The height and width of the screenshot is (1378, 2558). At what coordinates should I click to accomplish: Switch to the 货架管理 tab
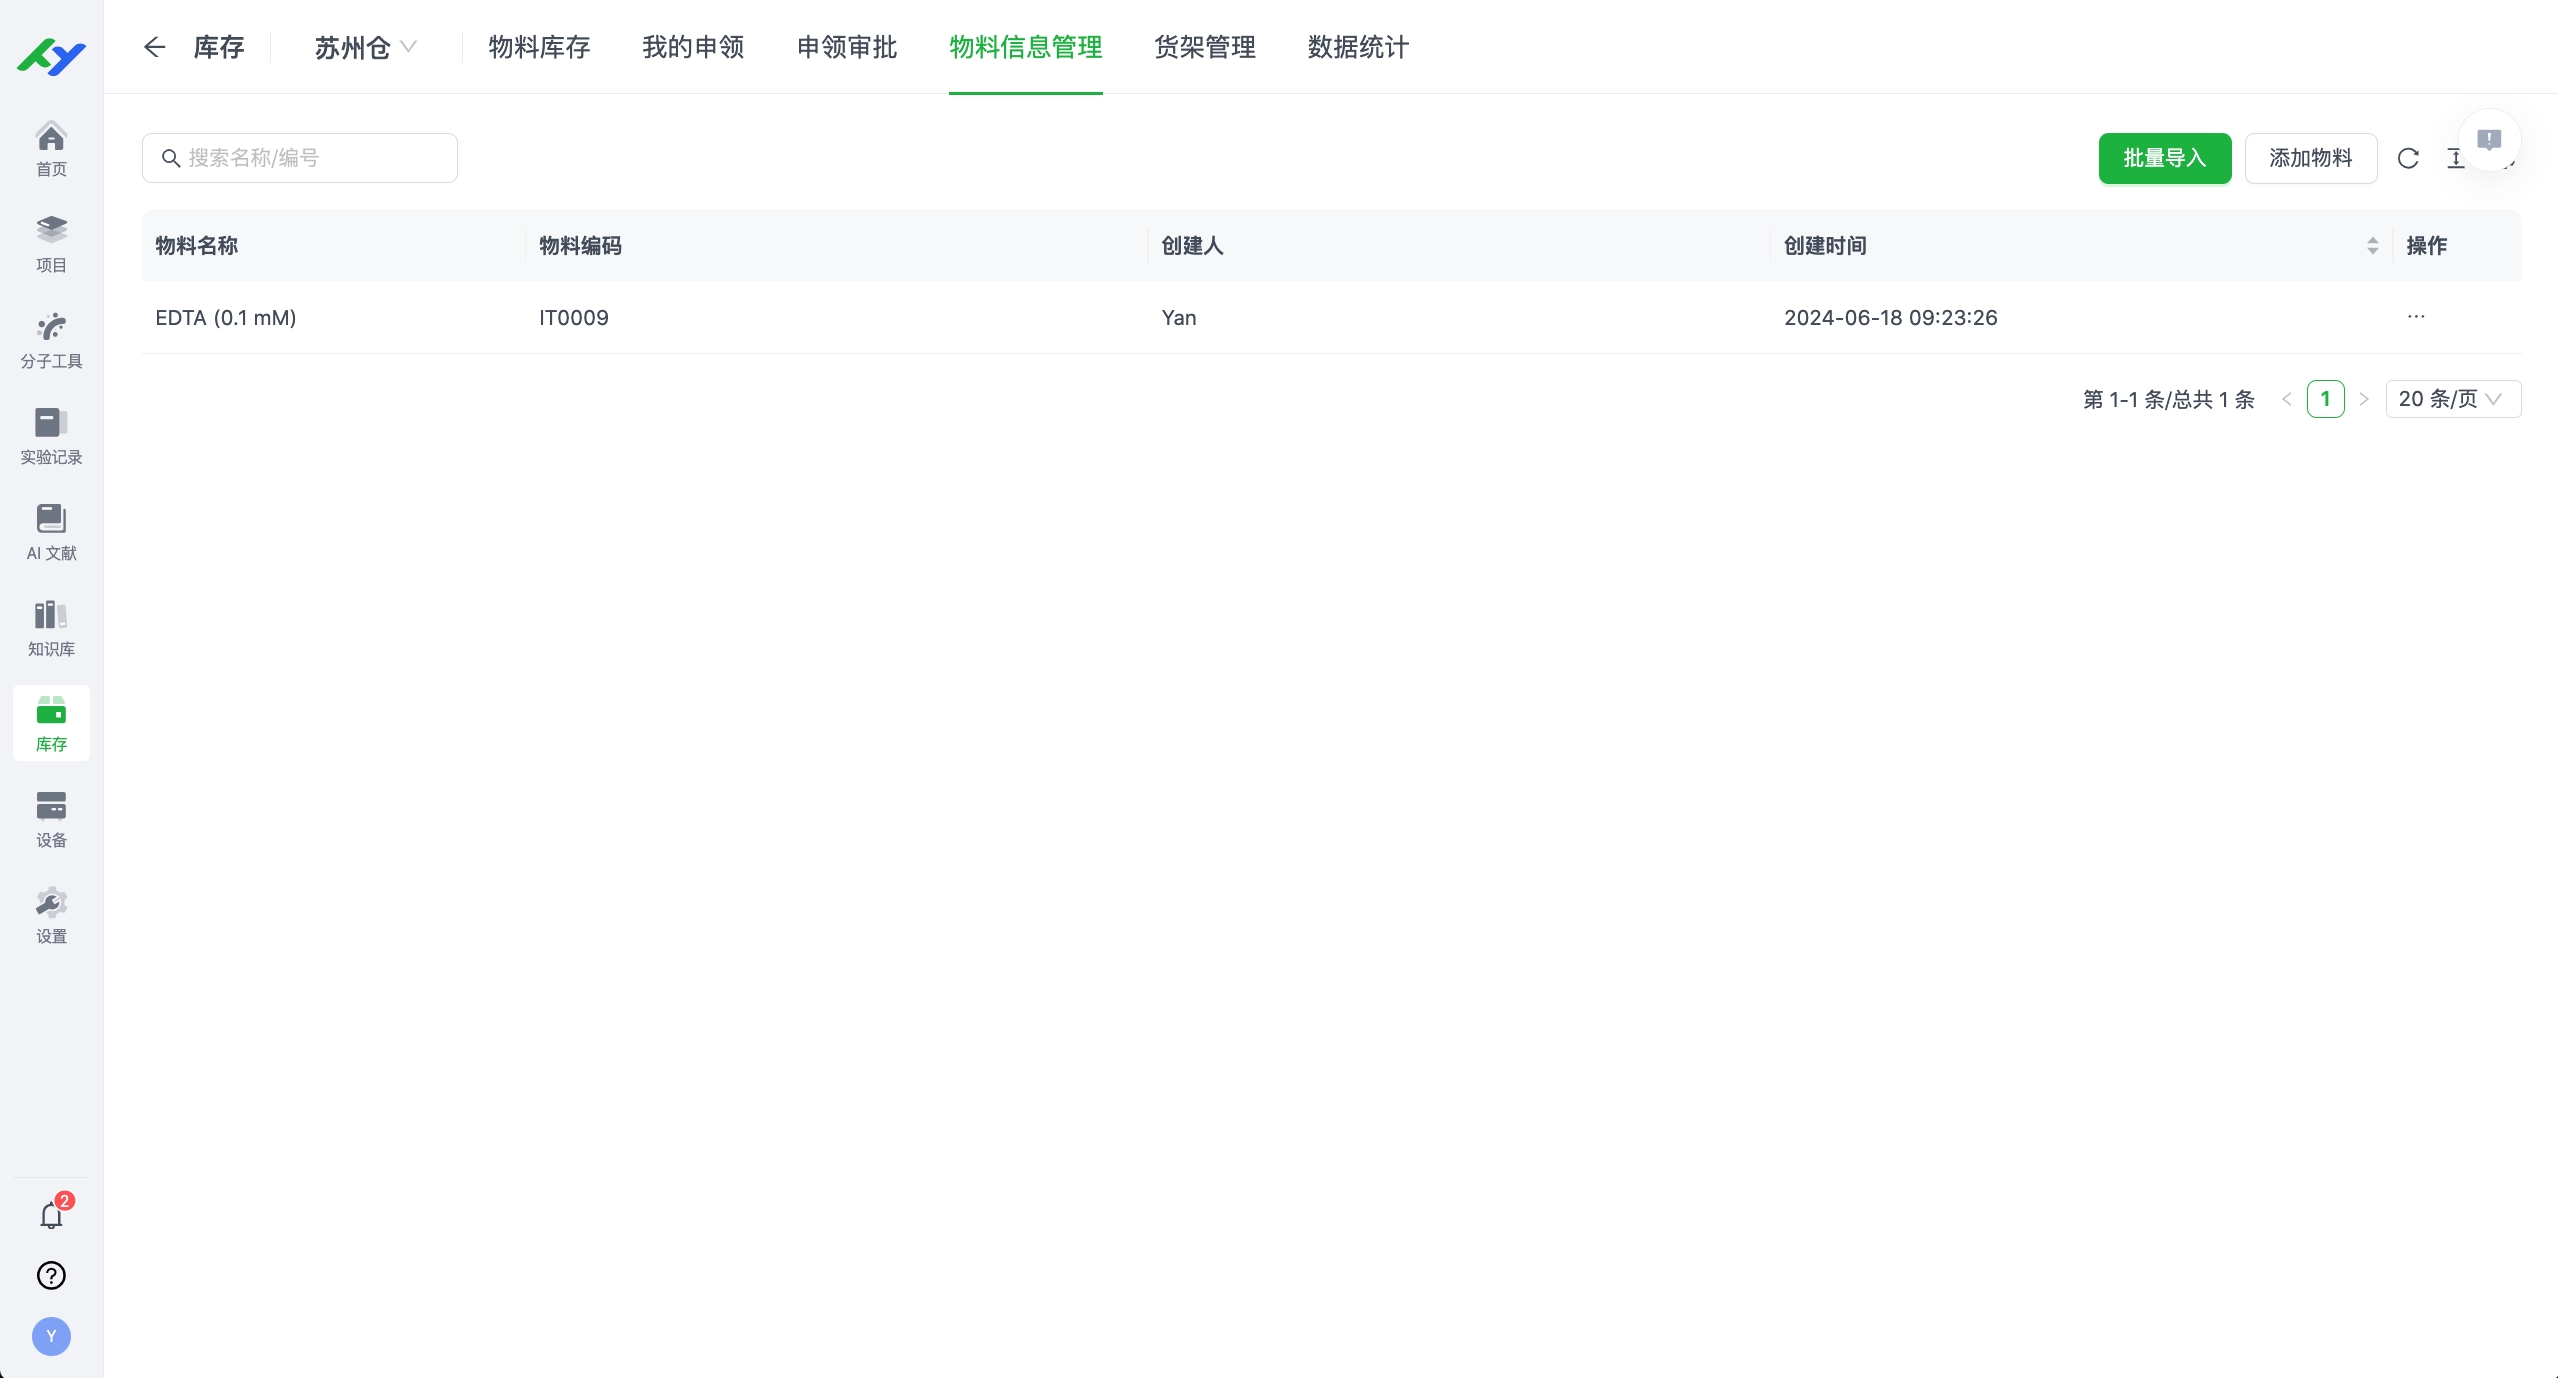1203,47
